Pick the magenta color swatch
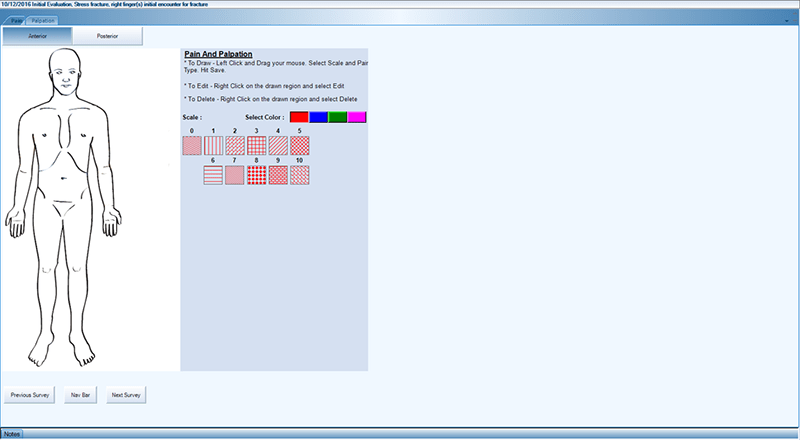Viewport: 800px width, 440px height. [357, 117]
